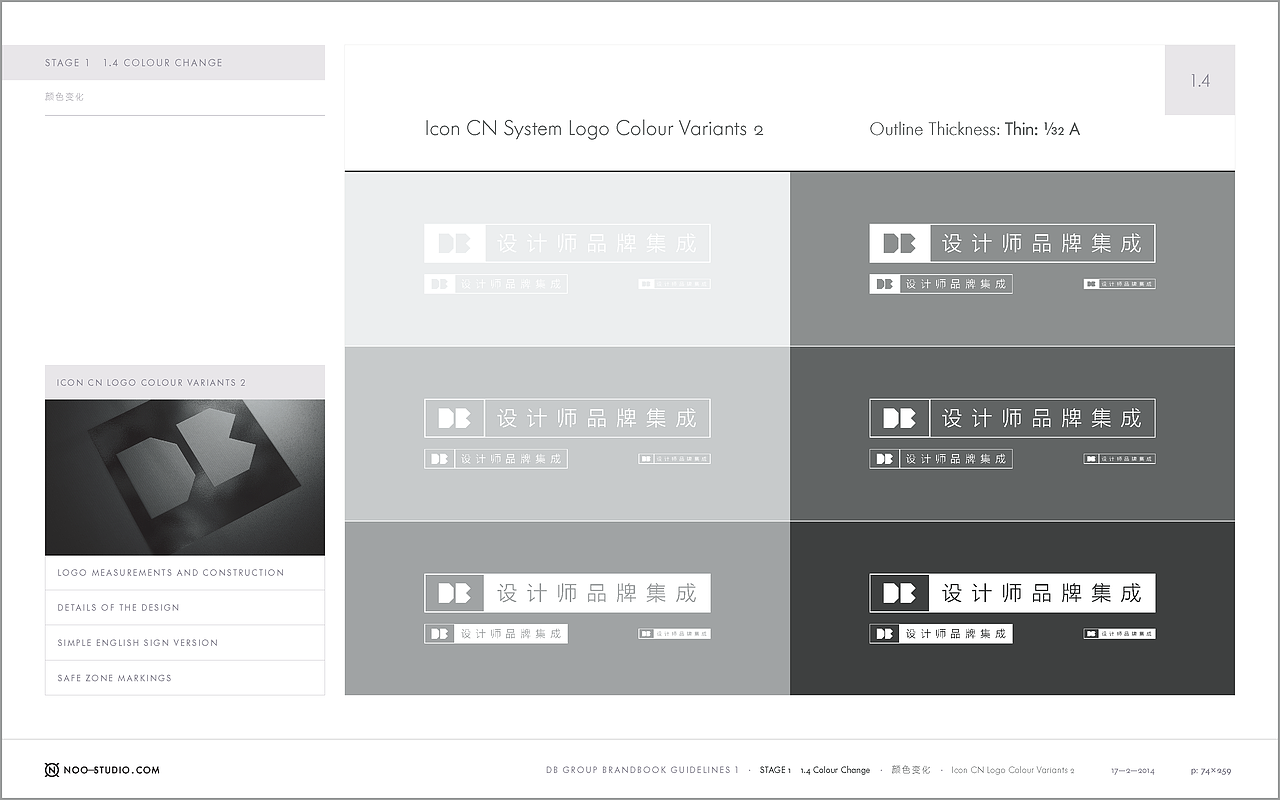
Task: Click the 1.4 page number box
Action: [1200, 80]
